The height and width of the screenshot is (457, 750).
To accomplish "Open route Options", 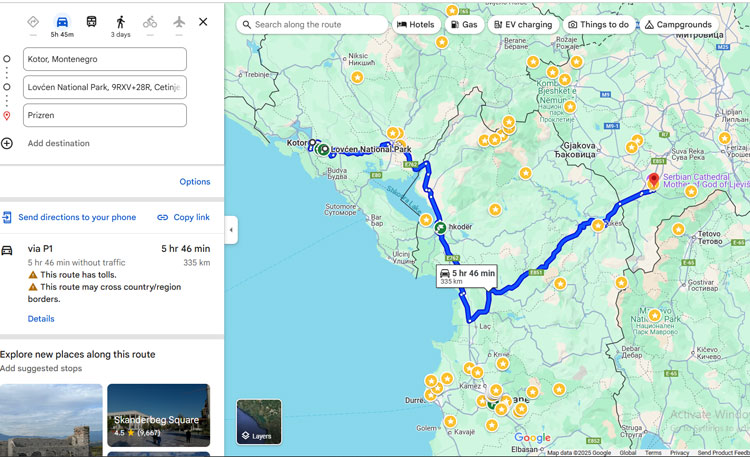I will tap(195, 181).
